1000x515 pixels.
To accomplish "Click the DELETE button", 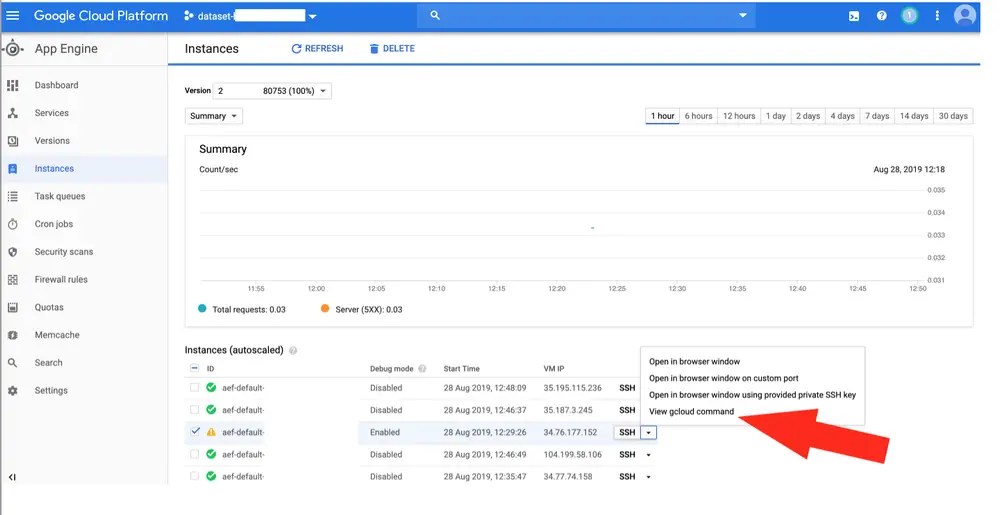I will click(392, 48).
